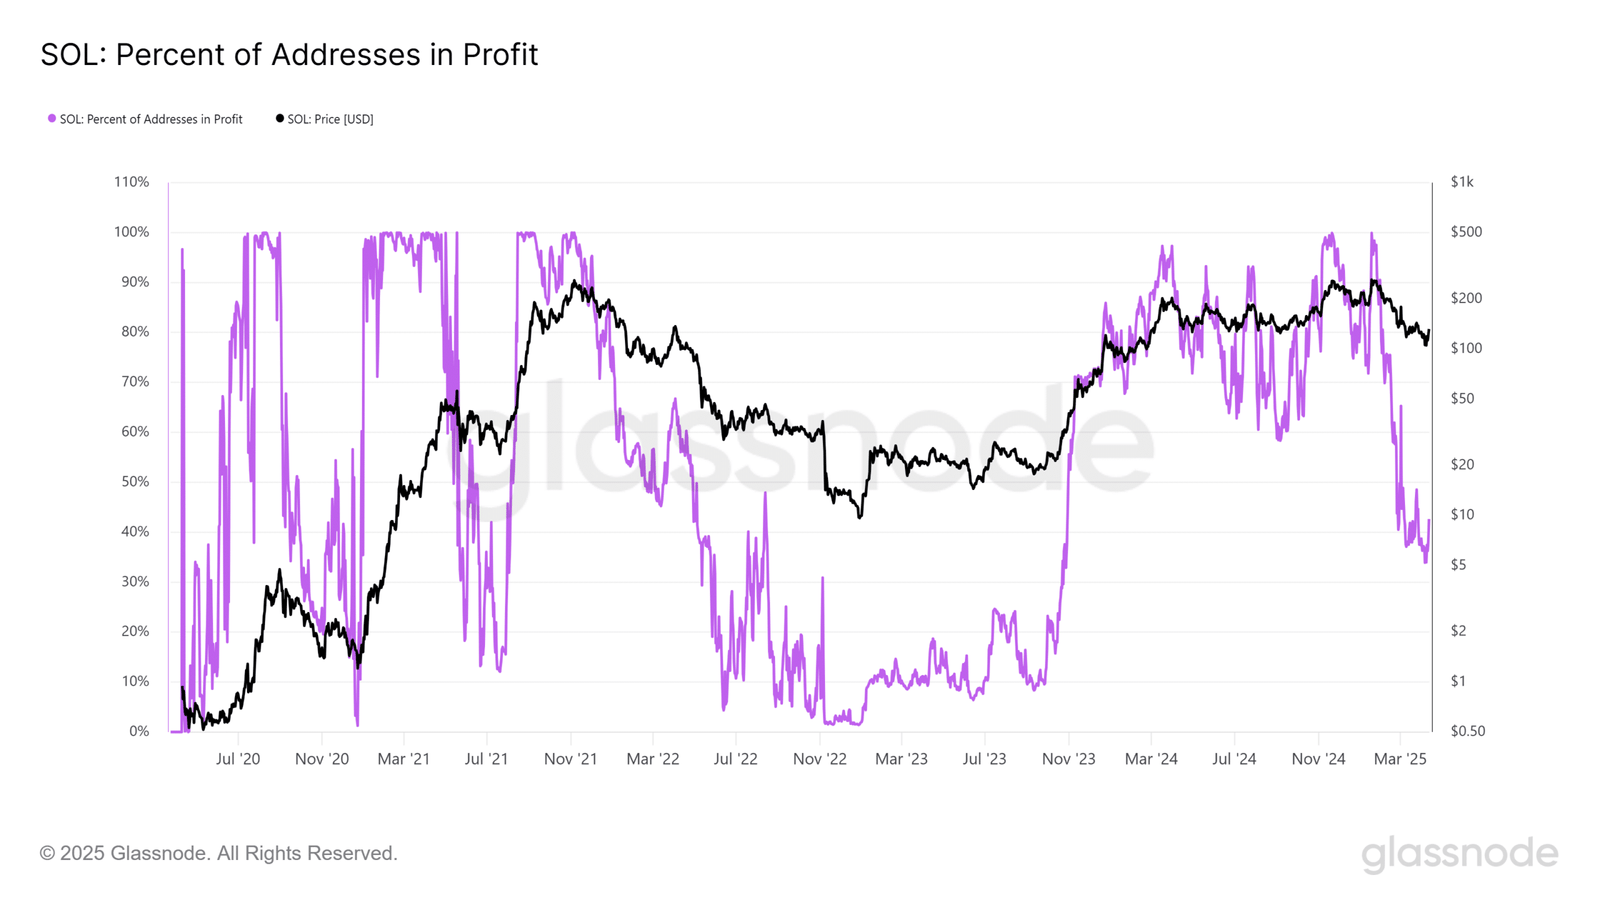
Task: Click the chart title 'SOL: Percent of Addresses in Profit'
Action: click(x=289, y=54)
